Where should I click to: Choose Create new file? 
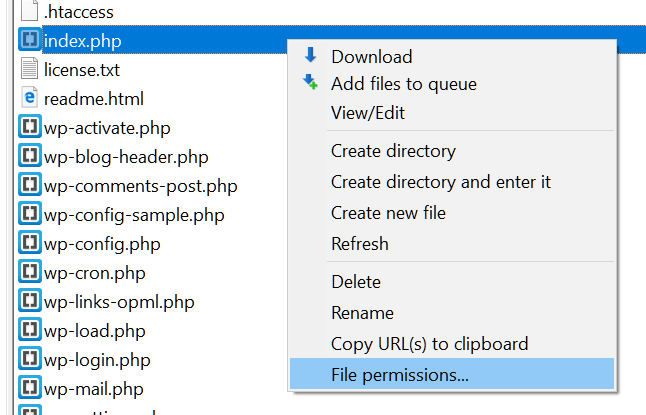[x=389, y=213]
